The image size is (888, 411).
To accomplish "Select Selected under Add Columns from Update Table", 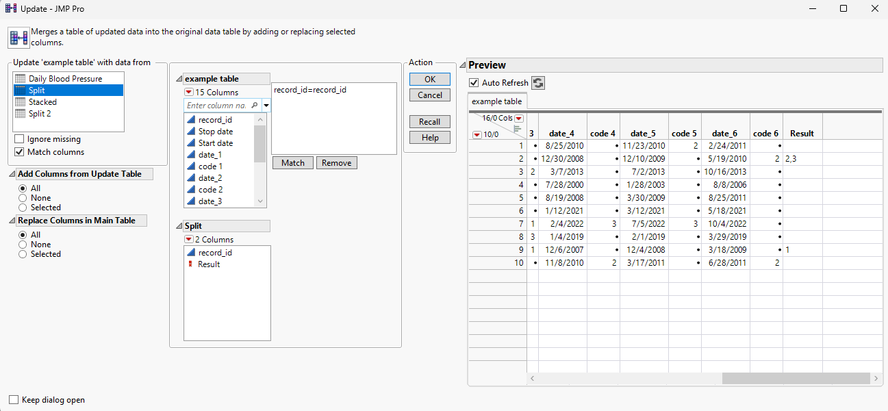I will [23, 207].
